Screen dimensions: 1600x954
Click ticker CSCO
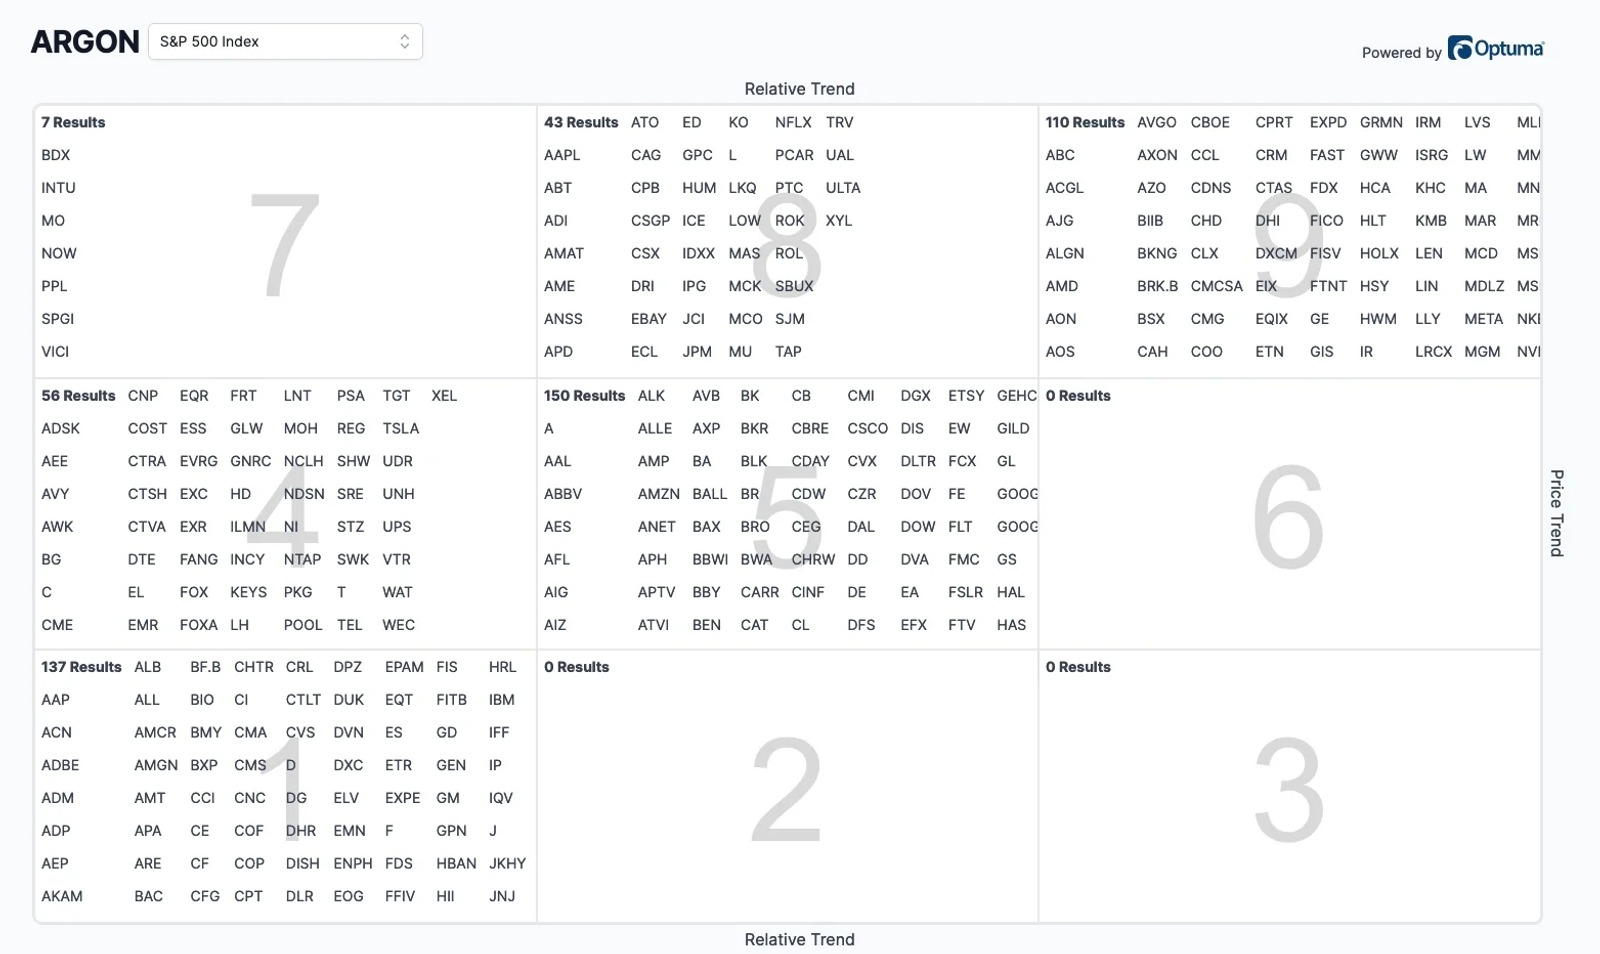coord(867,428)
